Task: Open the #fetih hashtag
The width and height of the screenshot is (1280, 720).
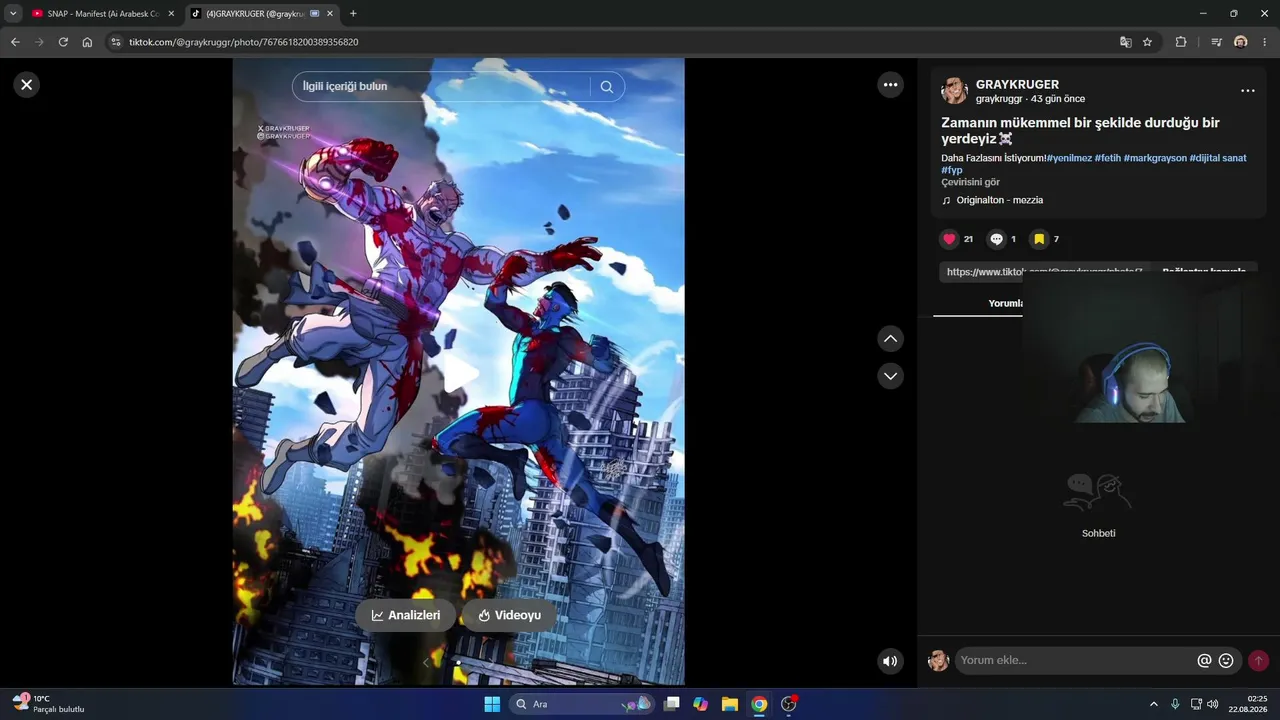Action: [1108, 158]
